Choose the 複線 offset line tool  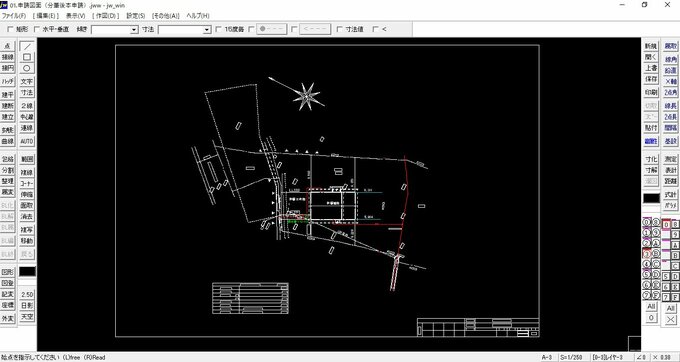pyautogui.click(x=27, y=173)
